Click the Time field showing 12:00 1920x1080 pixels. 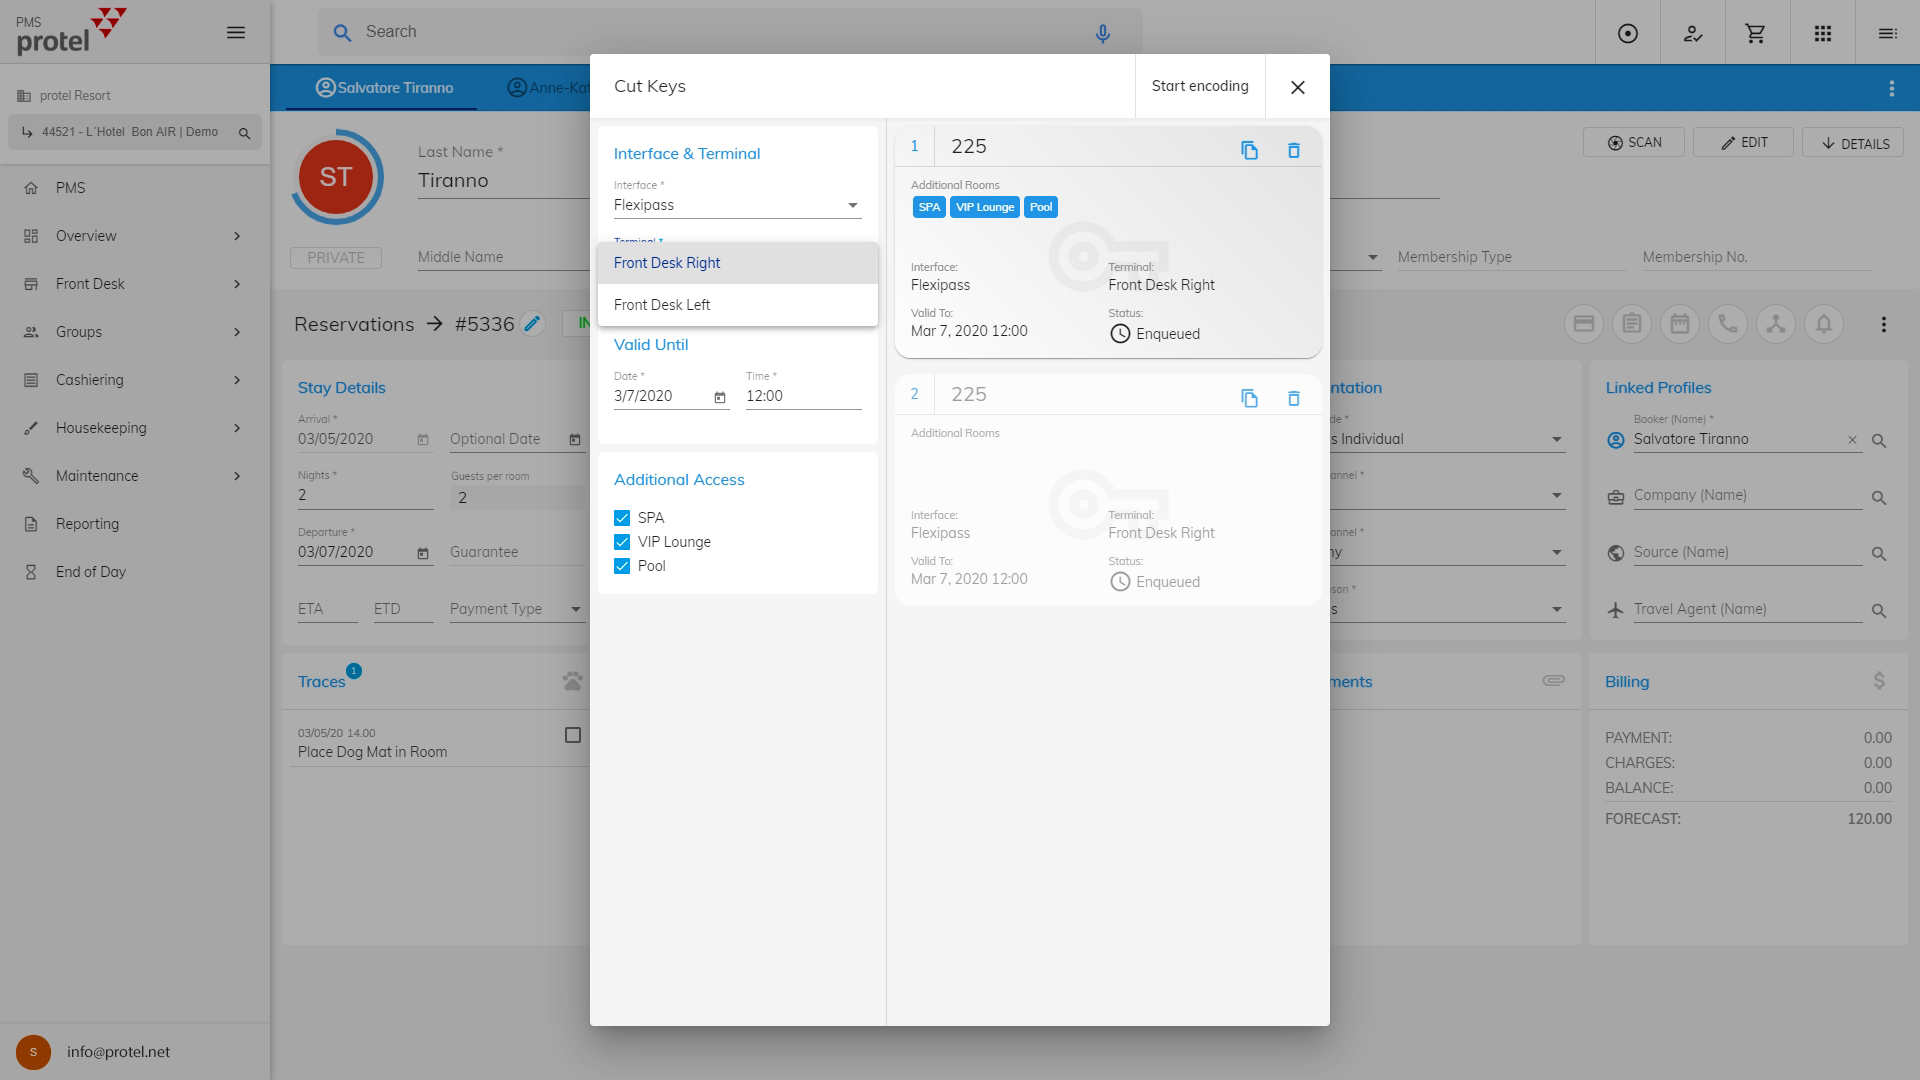coord(802,396)
